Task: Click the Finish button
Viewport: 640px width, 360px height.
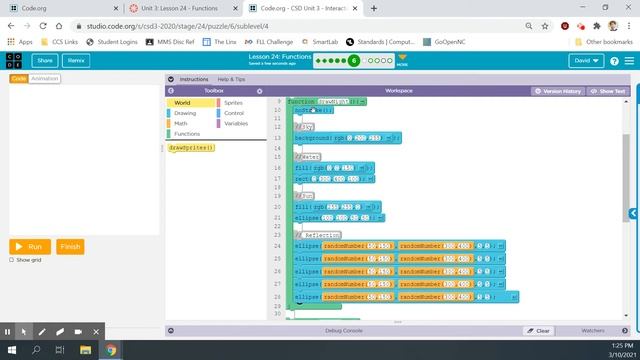Action: pyautogui.click(x=70, y=247)
